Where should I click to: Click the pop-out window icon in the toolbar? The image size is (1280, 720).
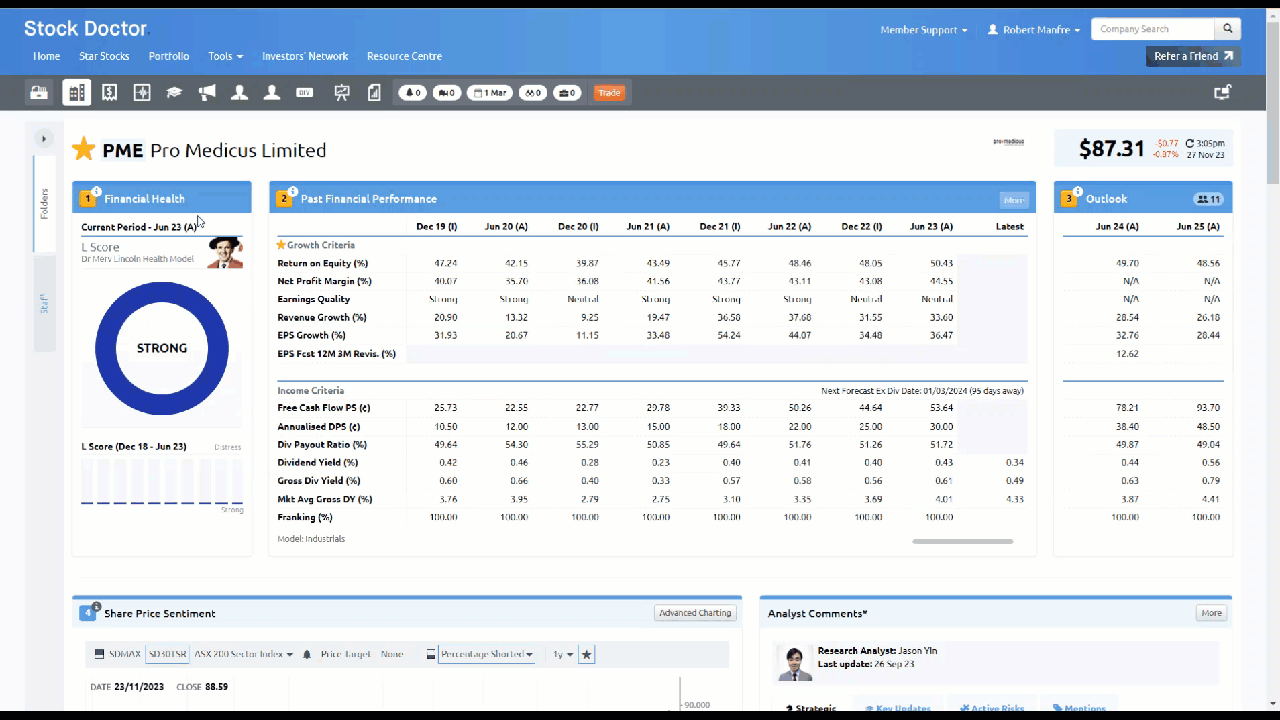(x=1222, y=93)
